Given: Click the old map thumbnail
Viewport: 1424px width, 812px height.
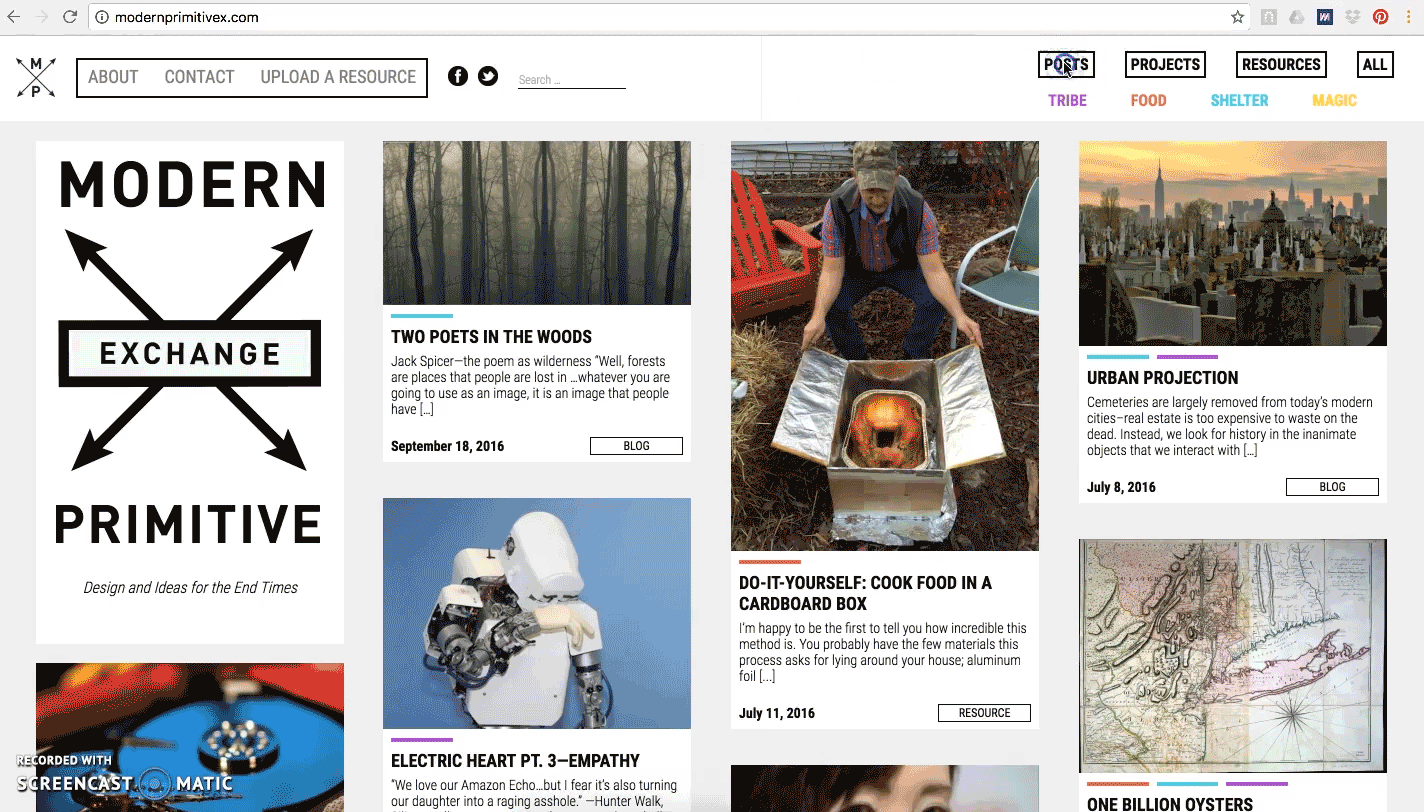Looking at the screenshot, I should pos(1233,656).
